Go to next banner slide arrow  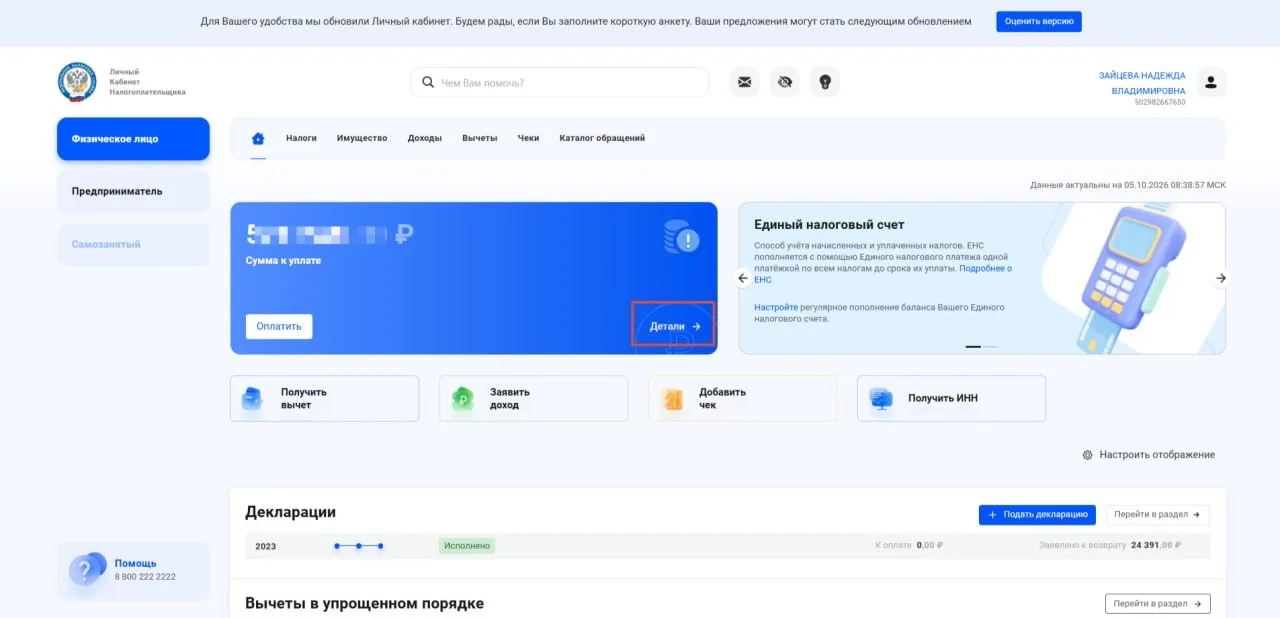(x=1221, y=278)
